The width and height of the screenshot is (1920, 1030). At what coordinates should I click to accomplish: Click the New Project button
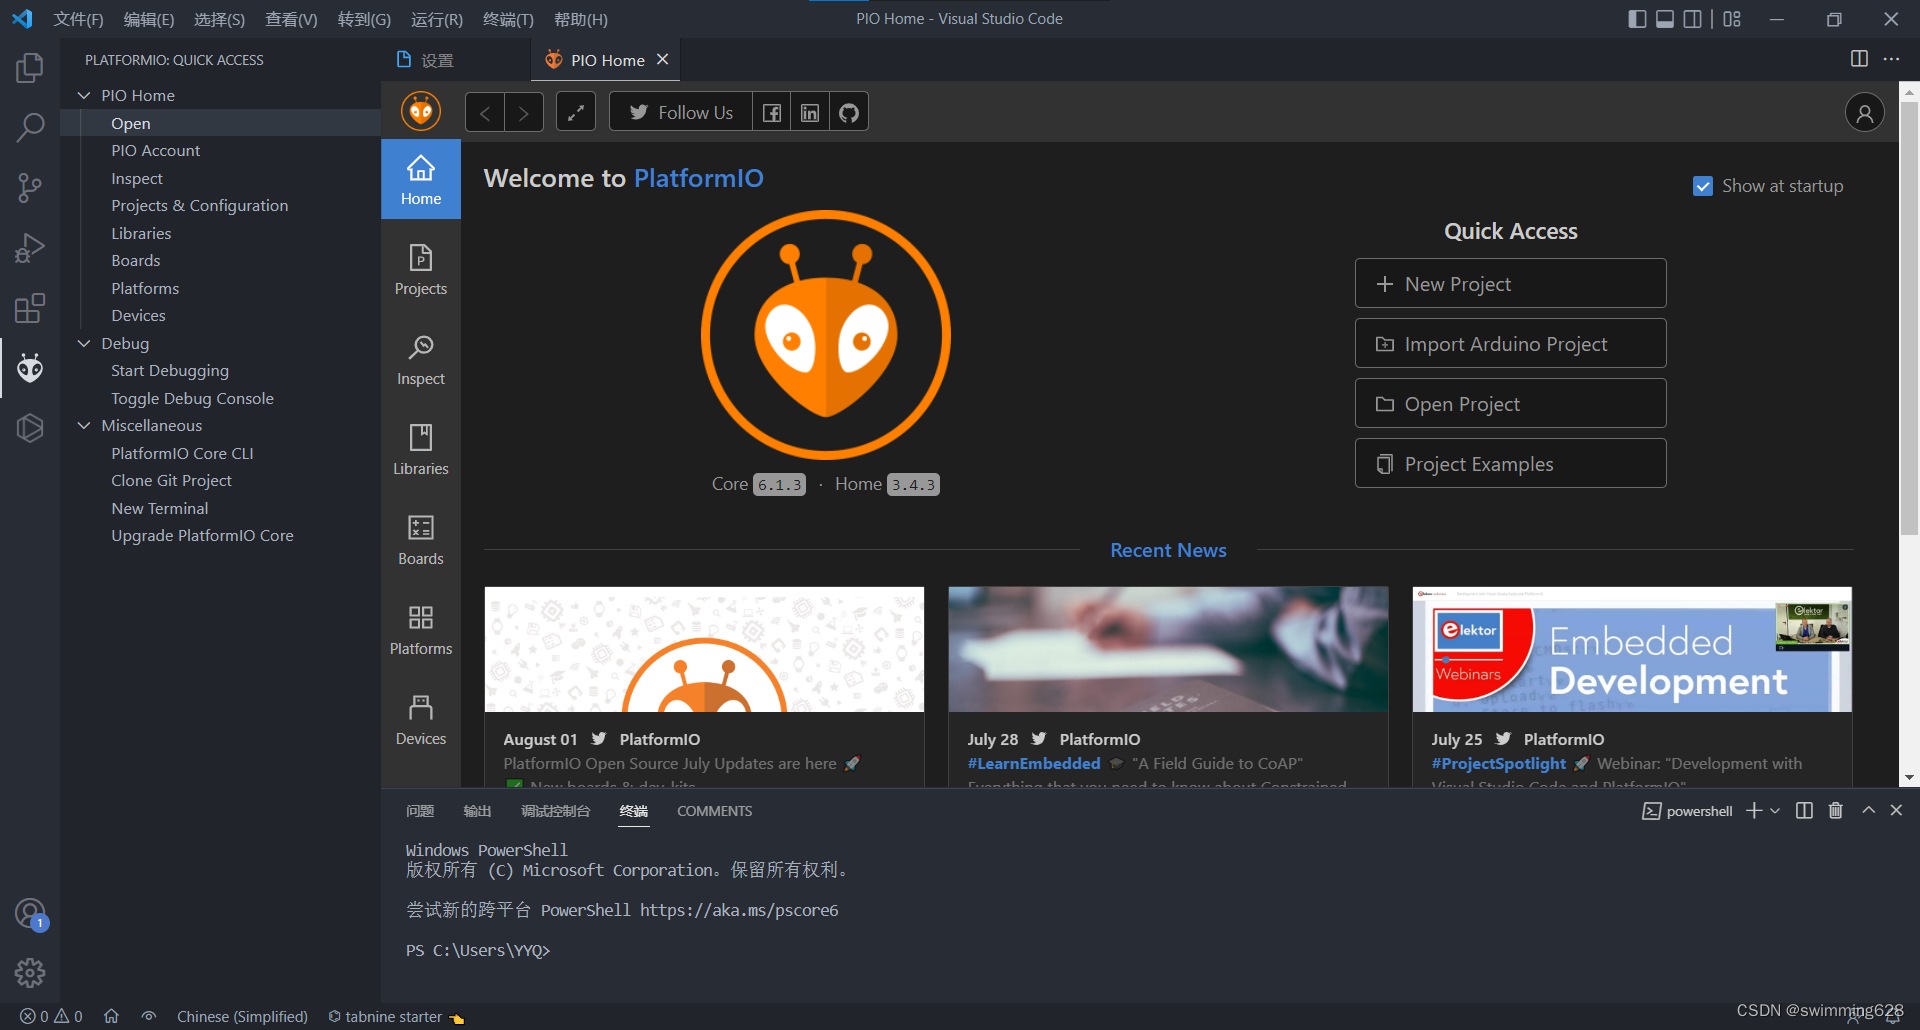click(x=1510, y=284)
